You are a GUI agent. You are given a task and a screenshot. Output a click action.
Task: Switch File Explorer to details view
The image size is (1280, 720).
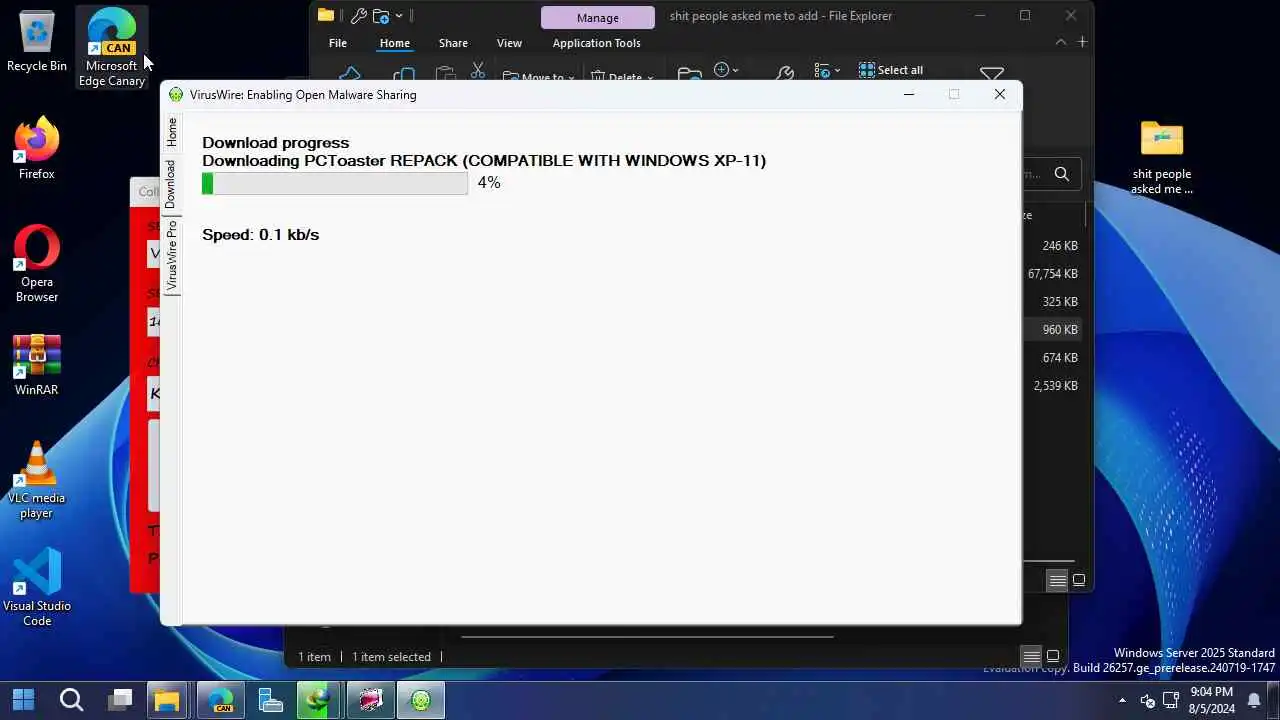pyautogui.click(x=1057, y=580)
